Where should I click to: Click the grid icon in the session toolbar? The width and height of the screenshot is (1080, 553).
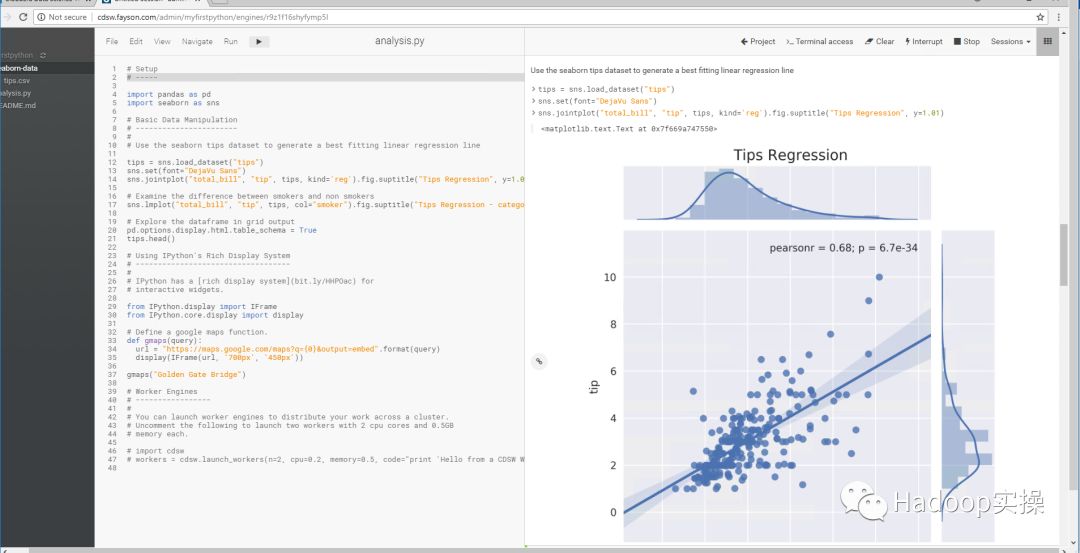click(x=1047, y=42)
